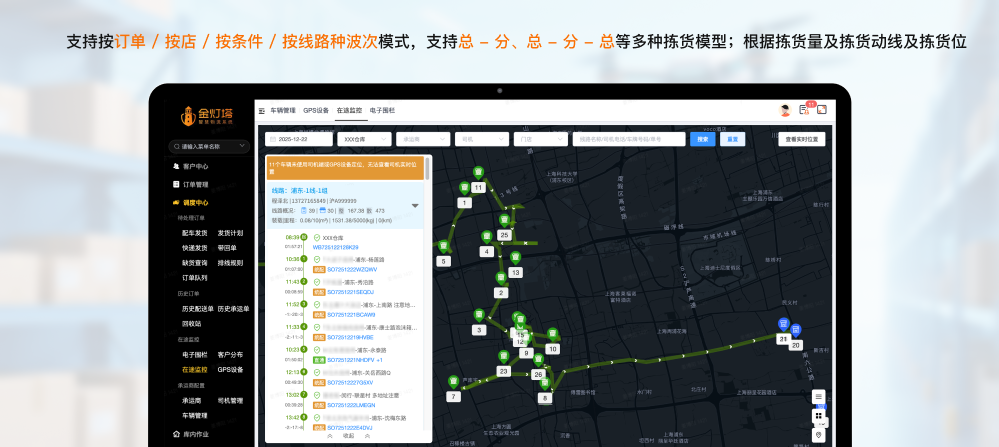The width and height of the screenshot is (999, 447).
Task: Click the grid view map button
Action: pos(818,416)
